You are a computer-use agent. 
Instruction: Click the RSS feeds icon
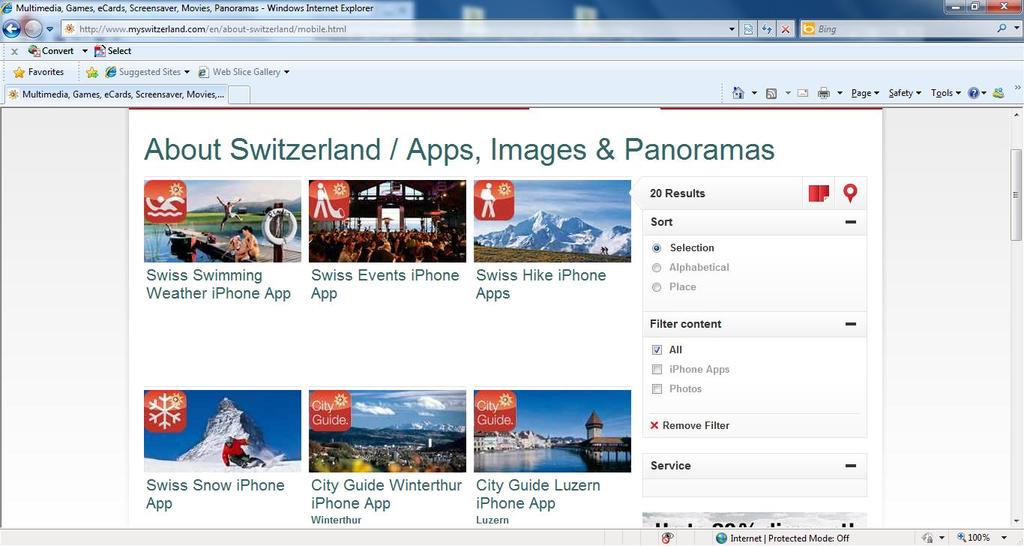(771, 93)
